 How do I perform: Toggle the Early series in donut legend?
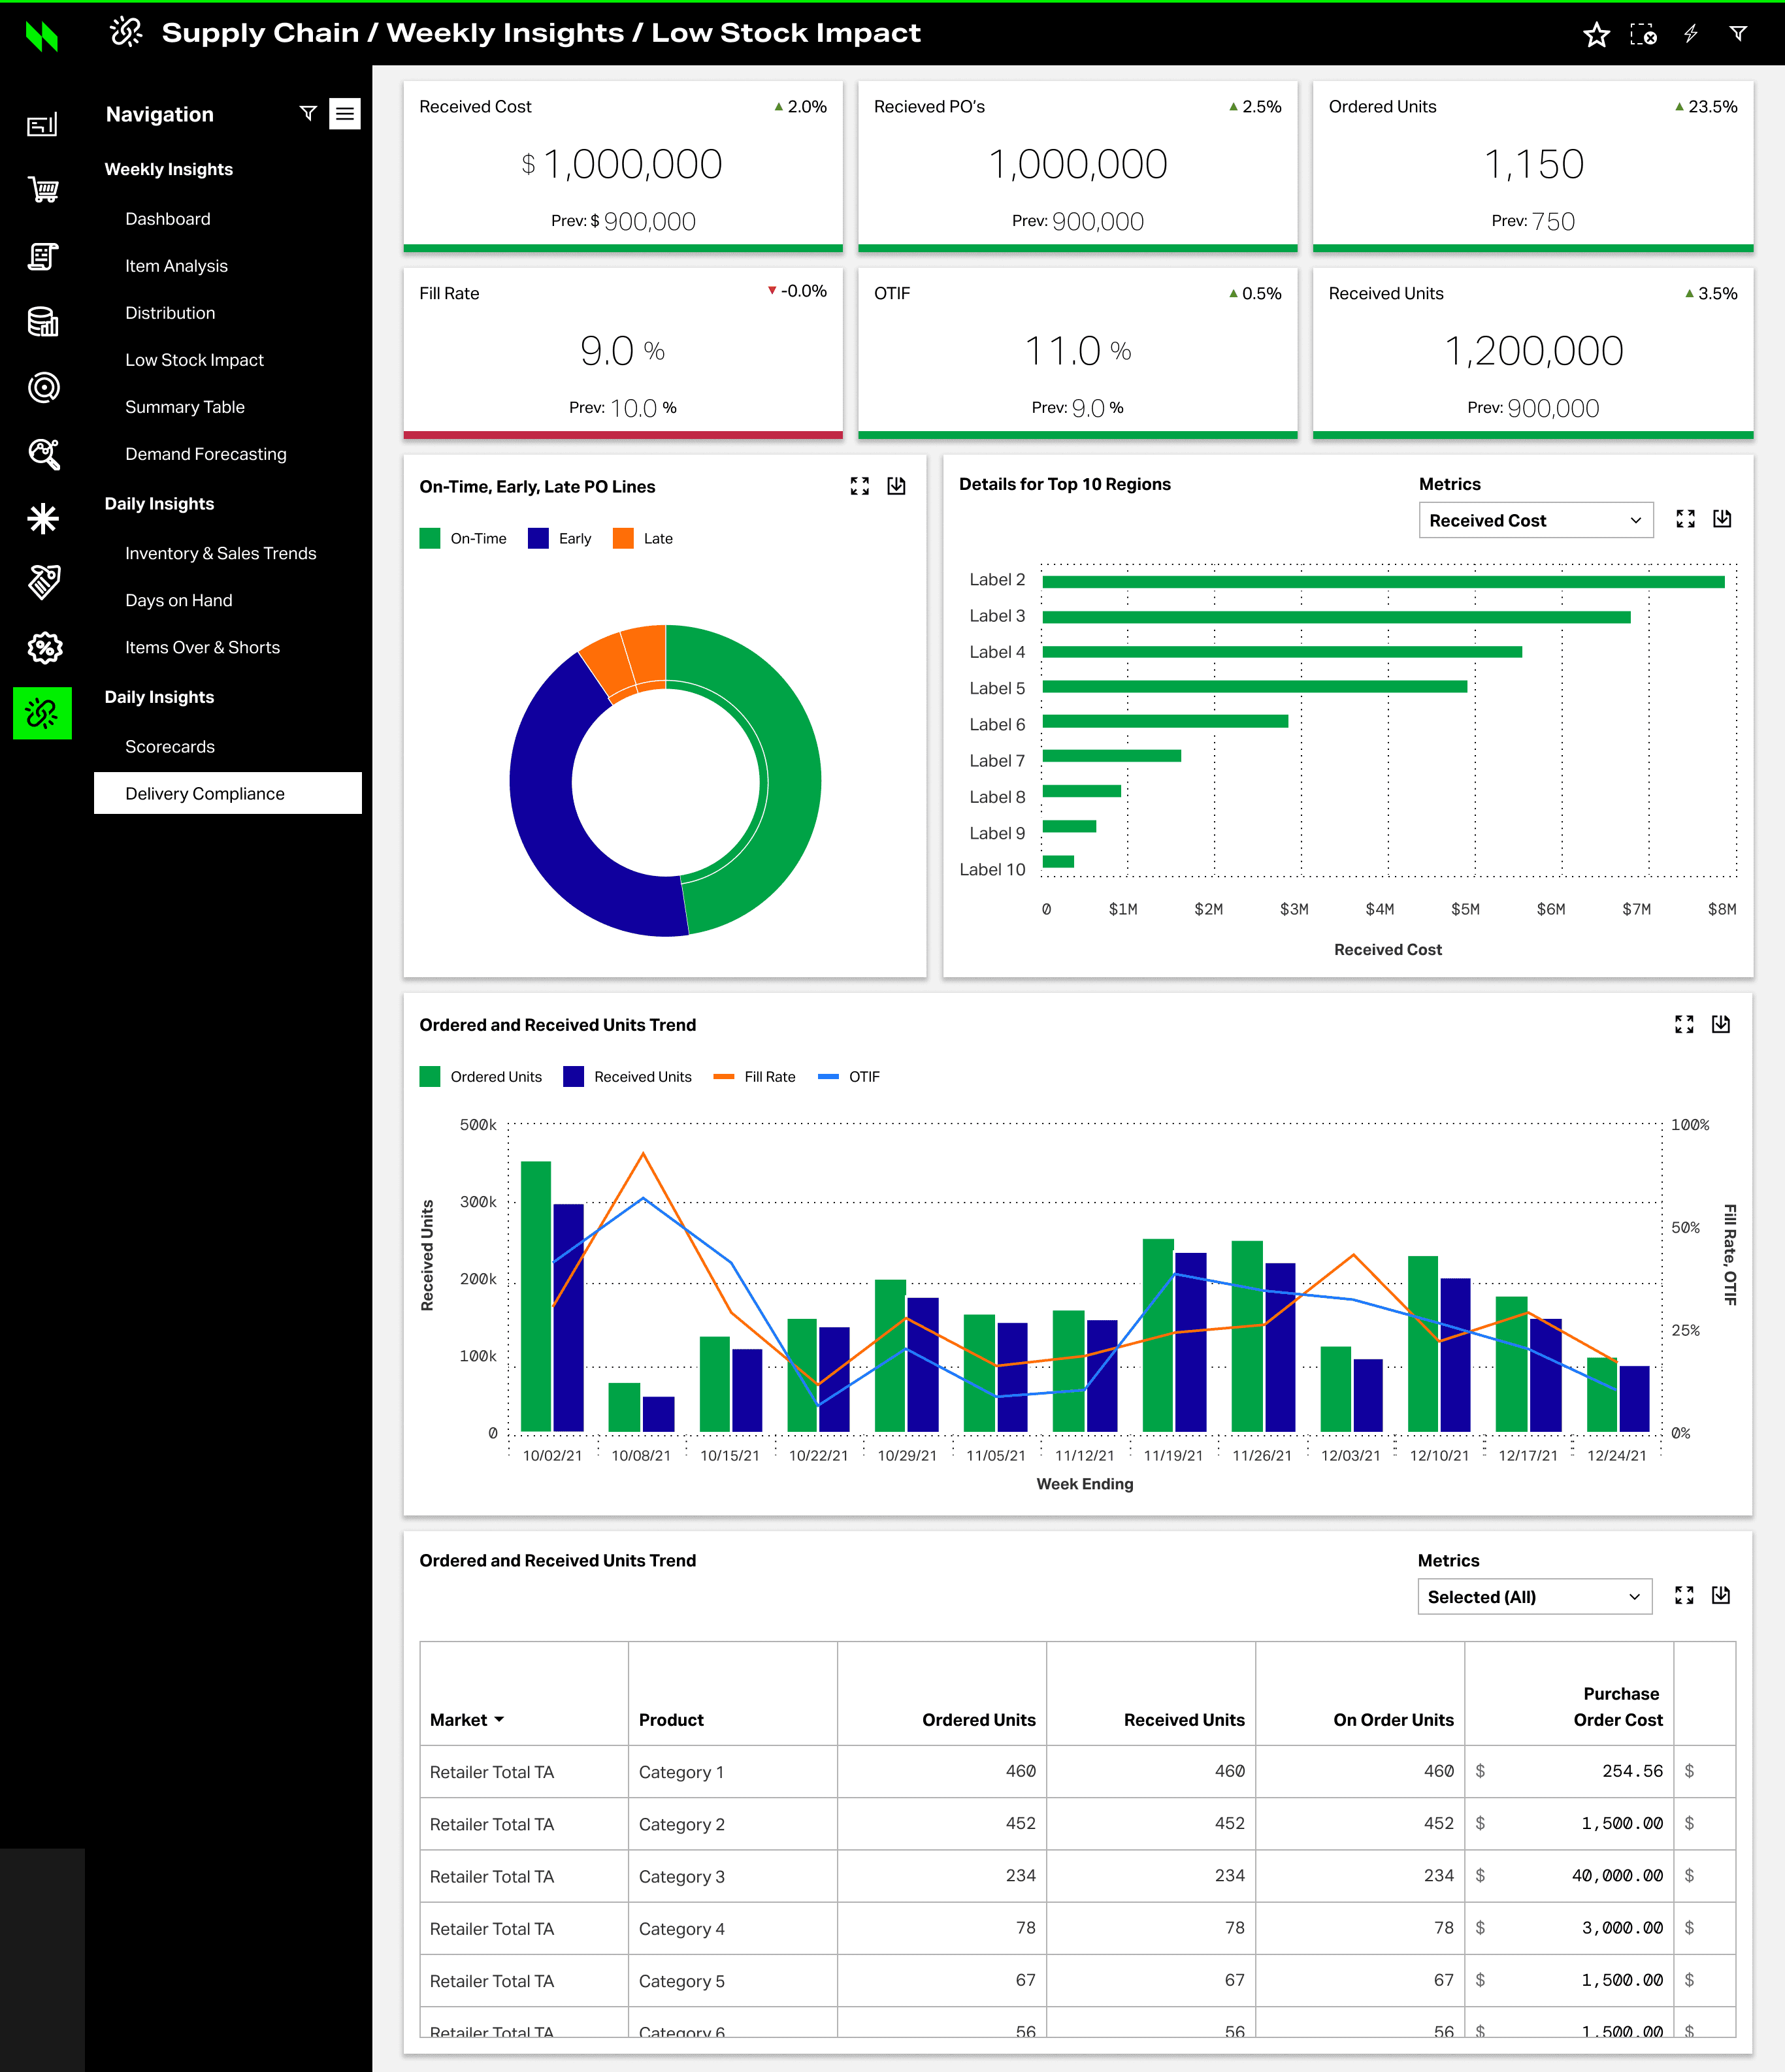(x=560, y=538)
